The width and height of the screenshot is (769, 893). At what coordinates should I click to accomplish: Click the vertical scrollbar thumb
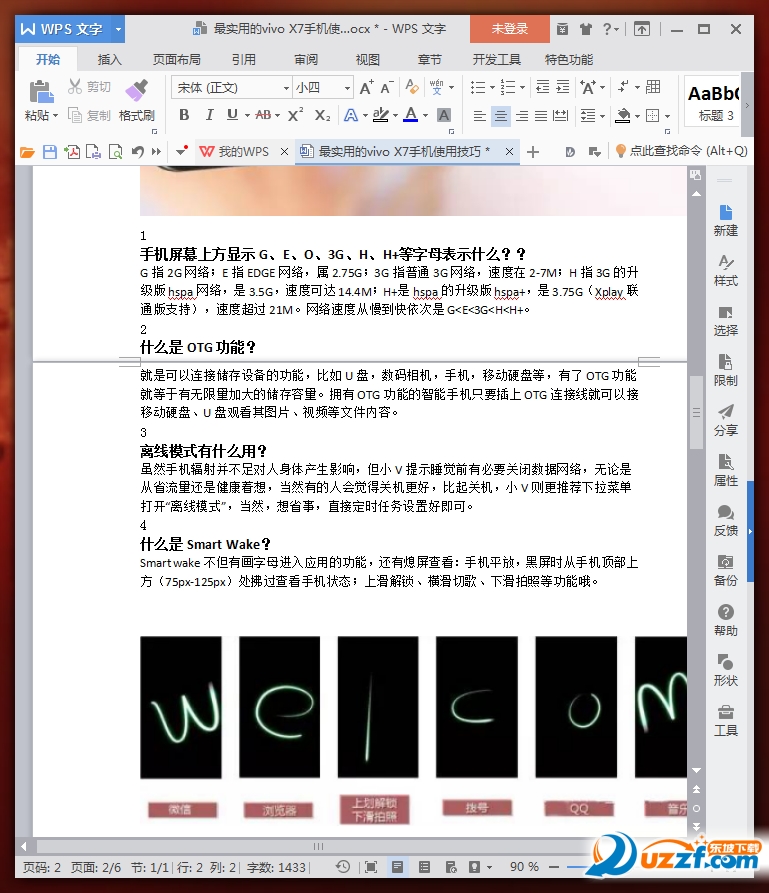(x=696, y=413)
